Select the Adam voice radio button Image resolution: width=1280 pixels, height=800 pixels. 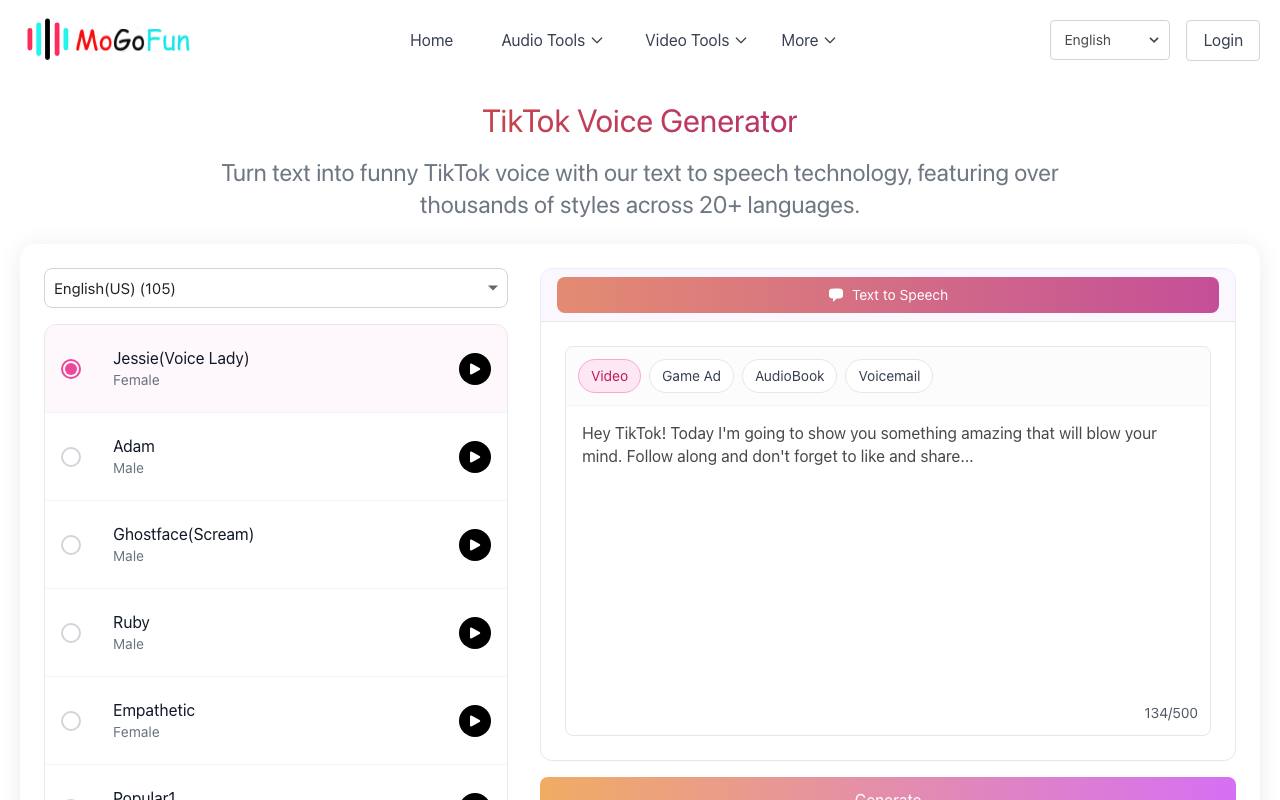point(71,457)
